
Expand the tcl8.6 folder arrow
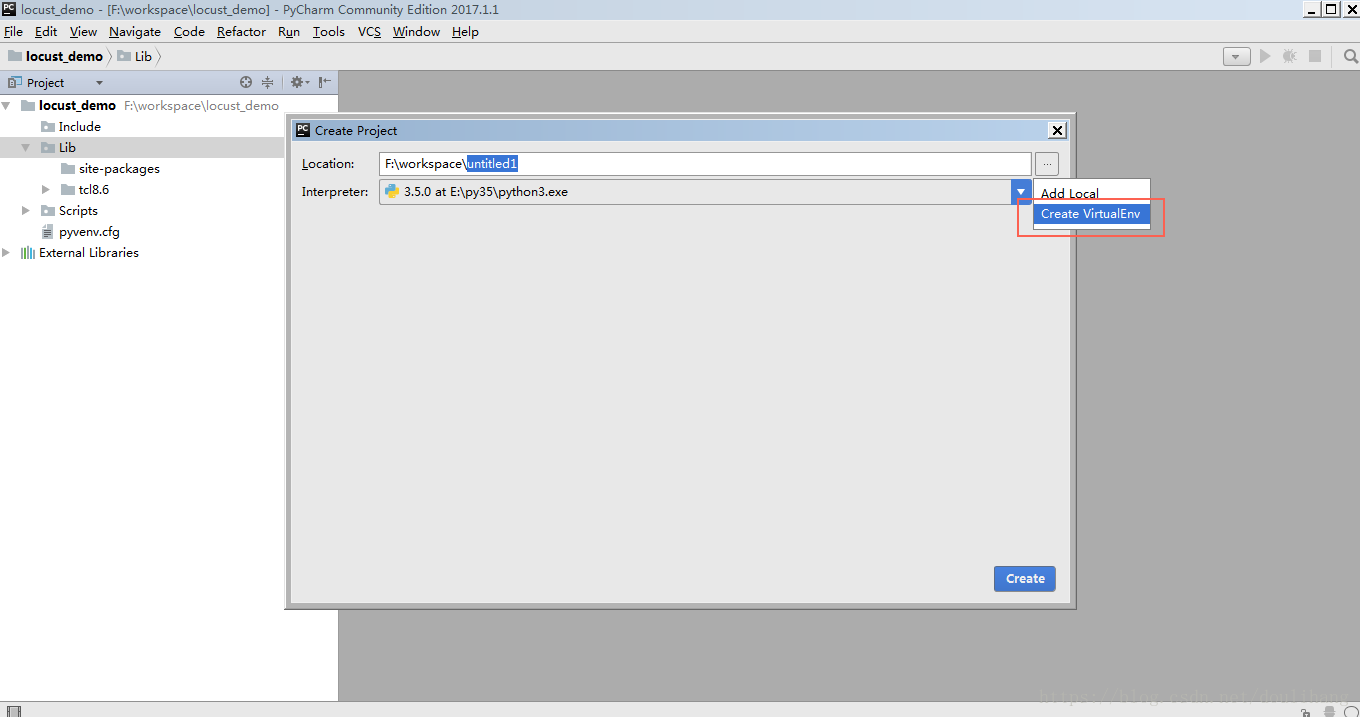tap(46, 190)
